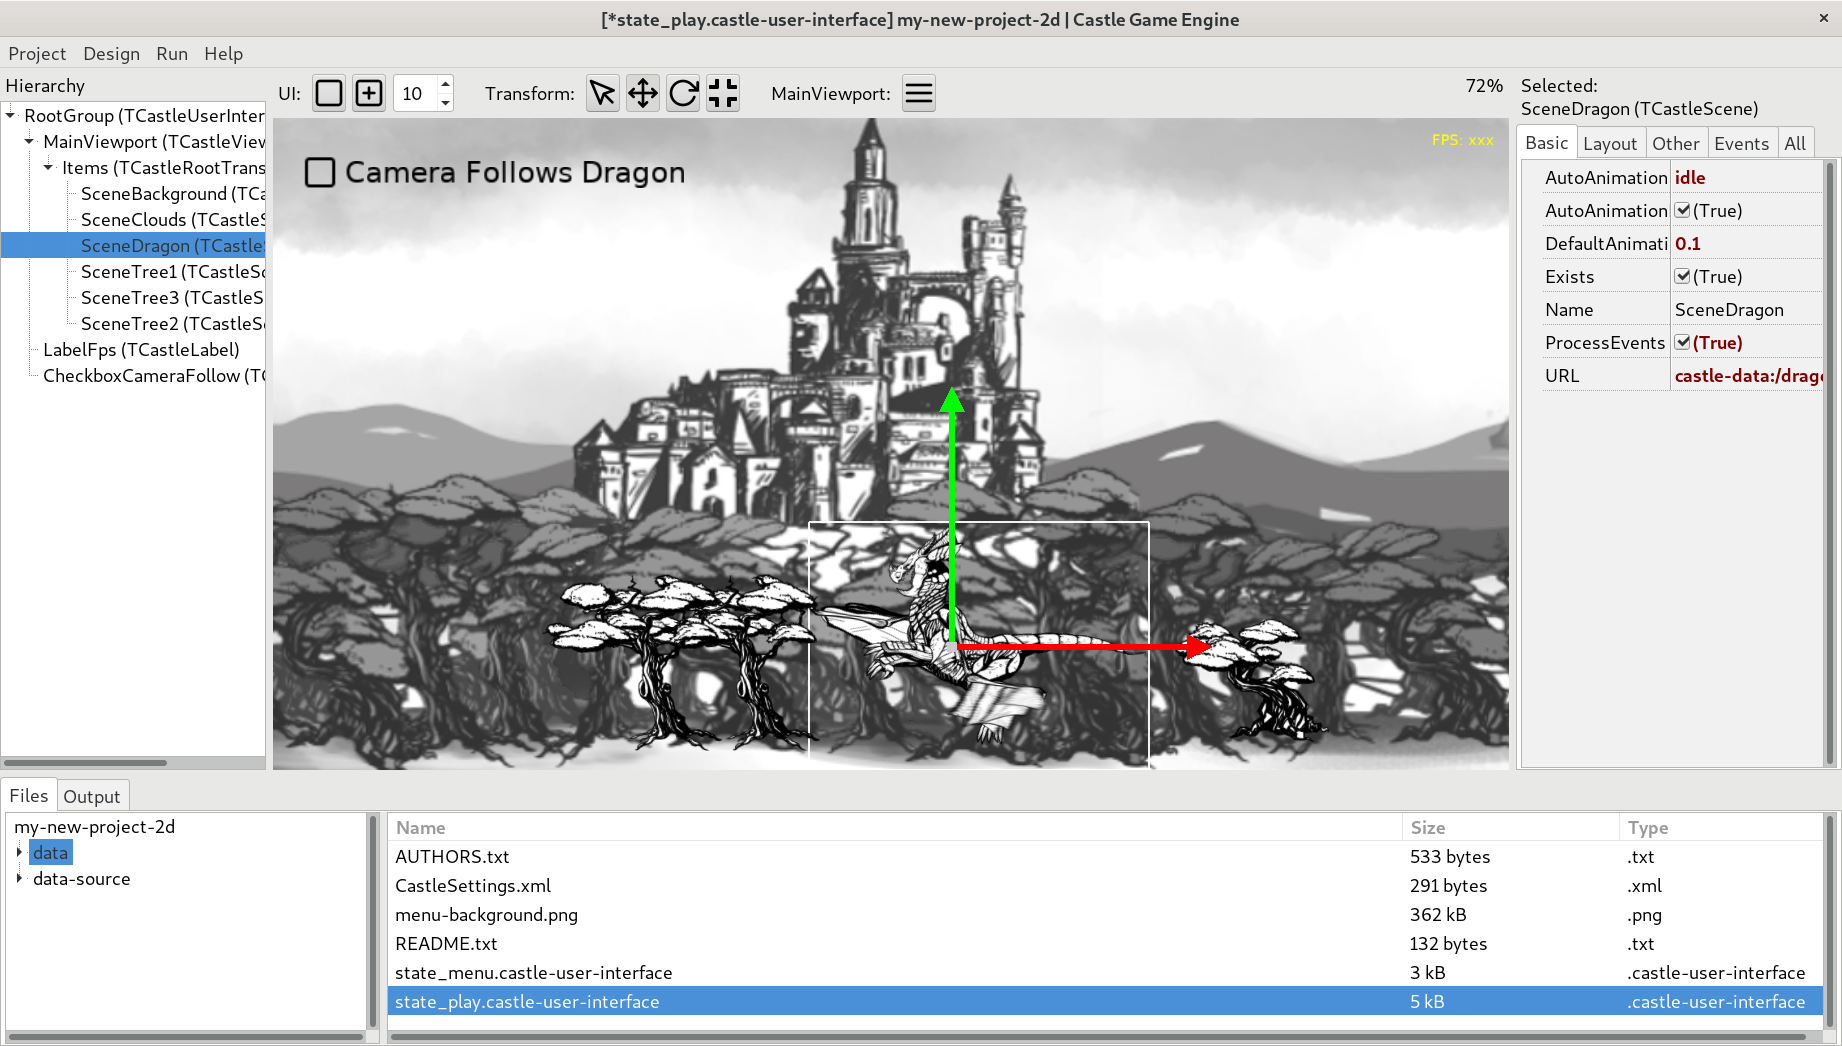Uncheck the ProcessEvents property
The height and width of the screenshot is (1046, 1842).
pos(1682,342)
